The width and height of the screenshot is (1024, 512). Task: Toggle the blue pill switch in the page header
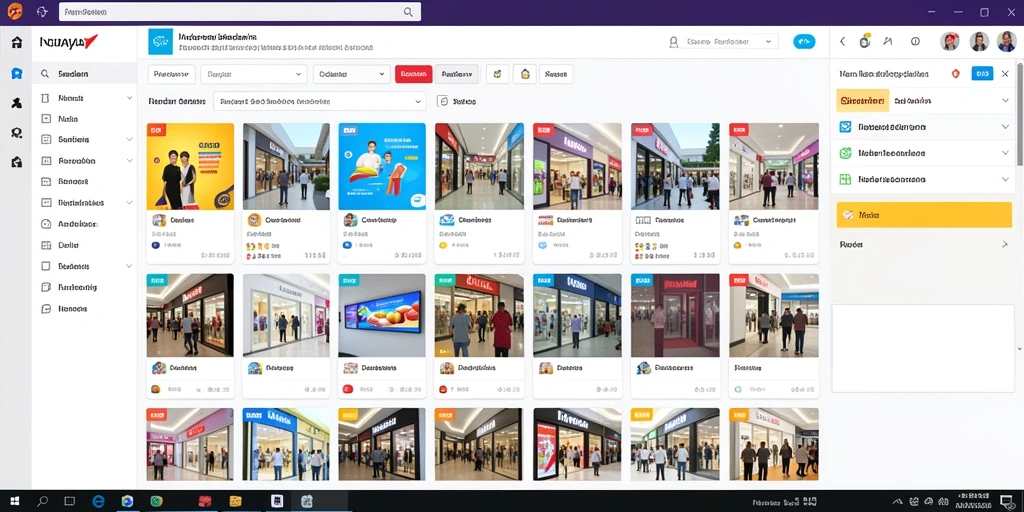[804, 41]
